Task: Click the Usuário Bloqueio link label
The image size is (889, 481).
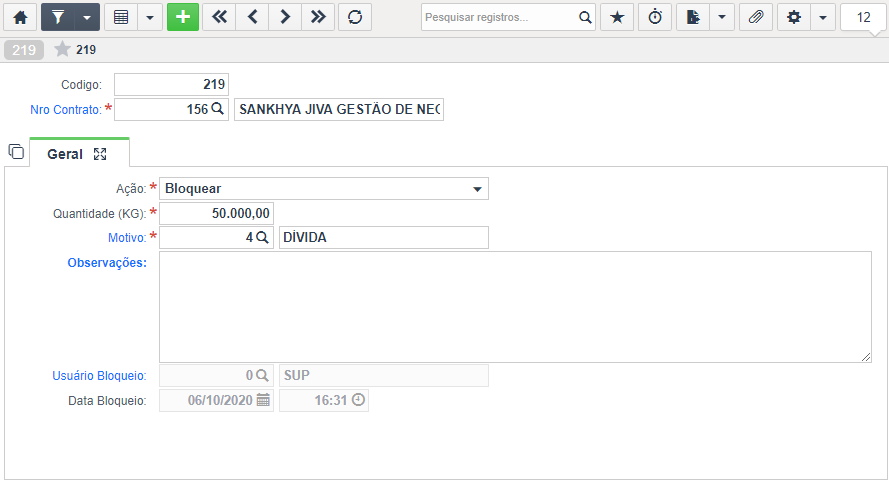Action: click(99, 375)
